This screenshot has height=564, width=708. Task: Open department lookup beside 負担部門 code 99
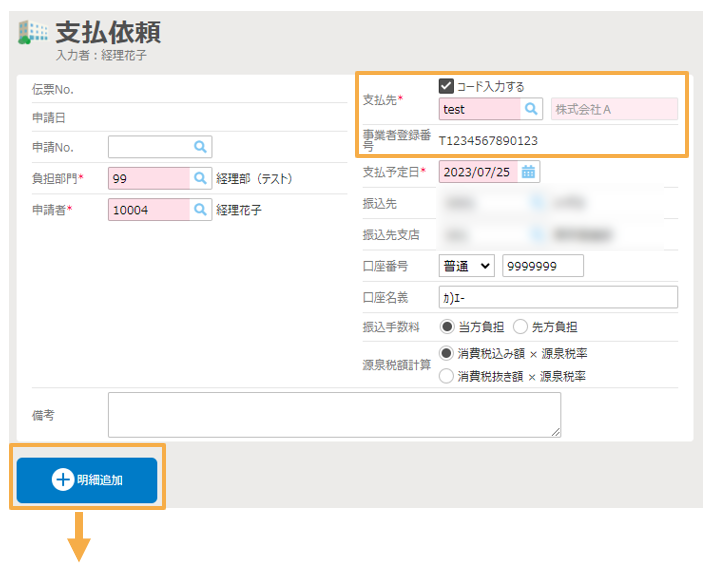click(x=201, y=179)
